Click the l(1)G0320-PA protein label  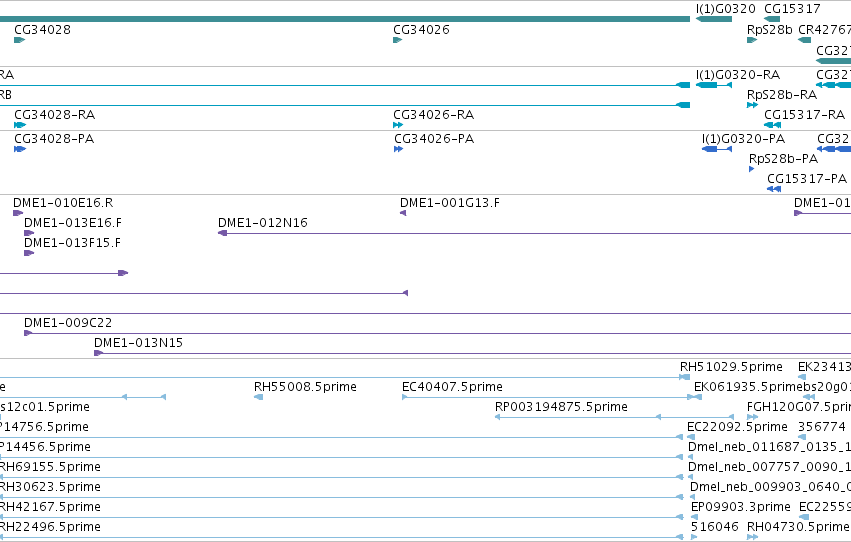(x=743, y=138)
